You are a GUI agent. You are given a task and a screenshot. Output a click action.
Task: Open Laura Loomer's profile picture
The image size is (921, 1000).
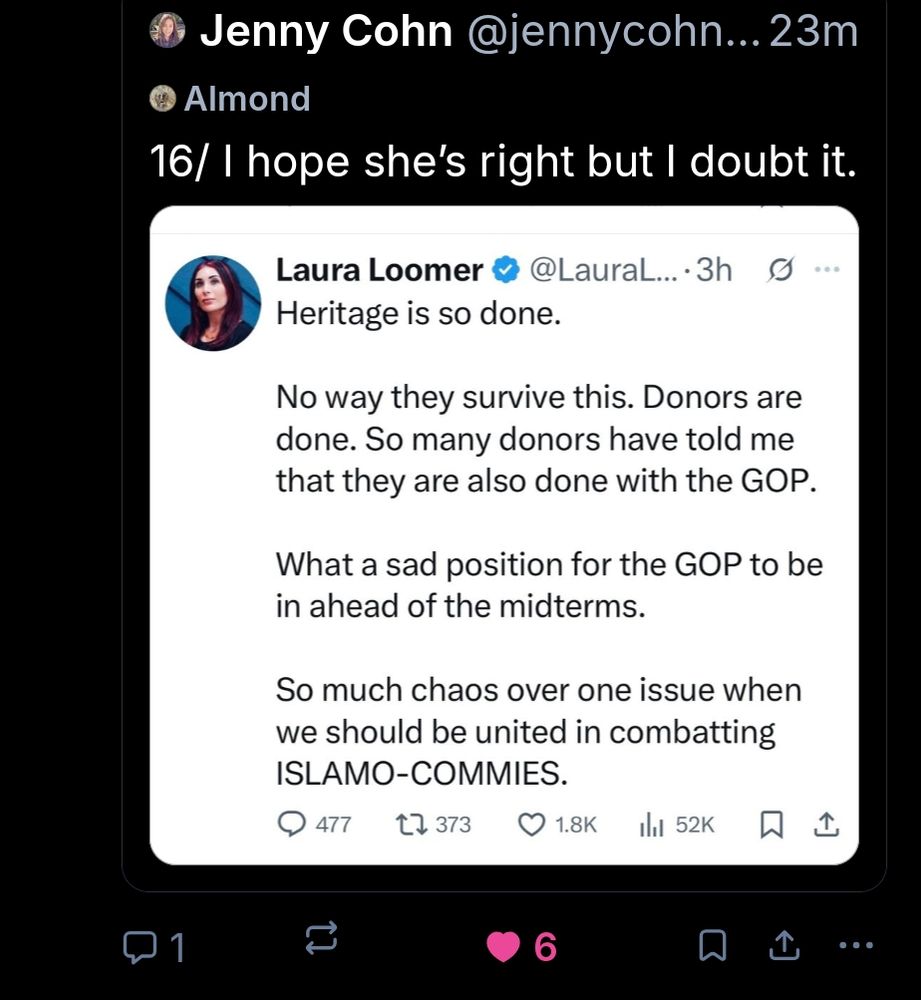click(213, 300)
